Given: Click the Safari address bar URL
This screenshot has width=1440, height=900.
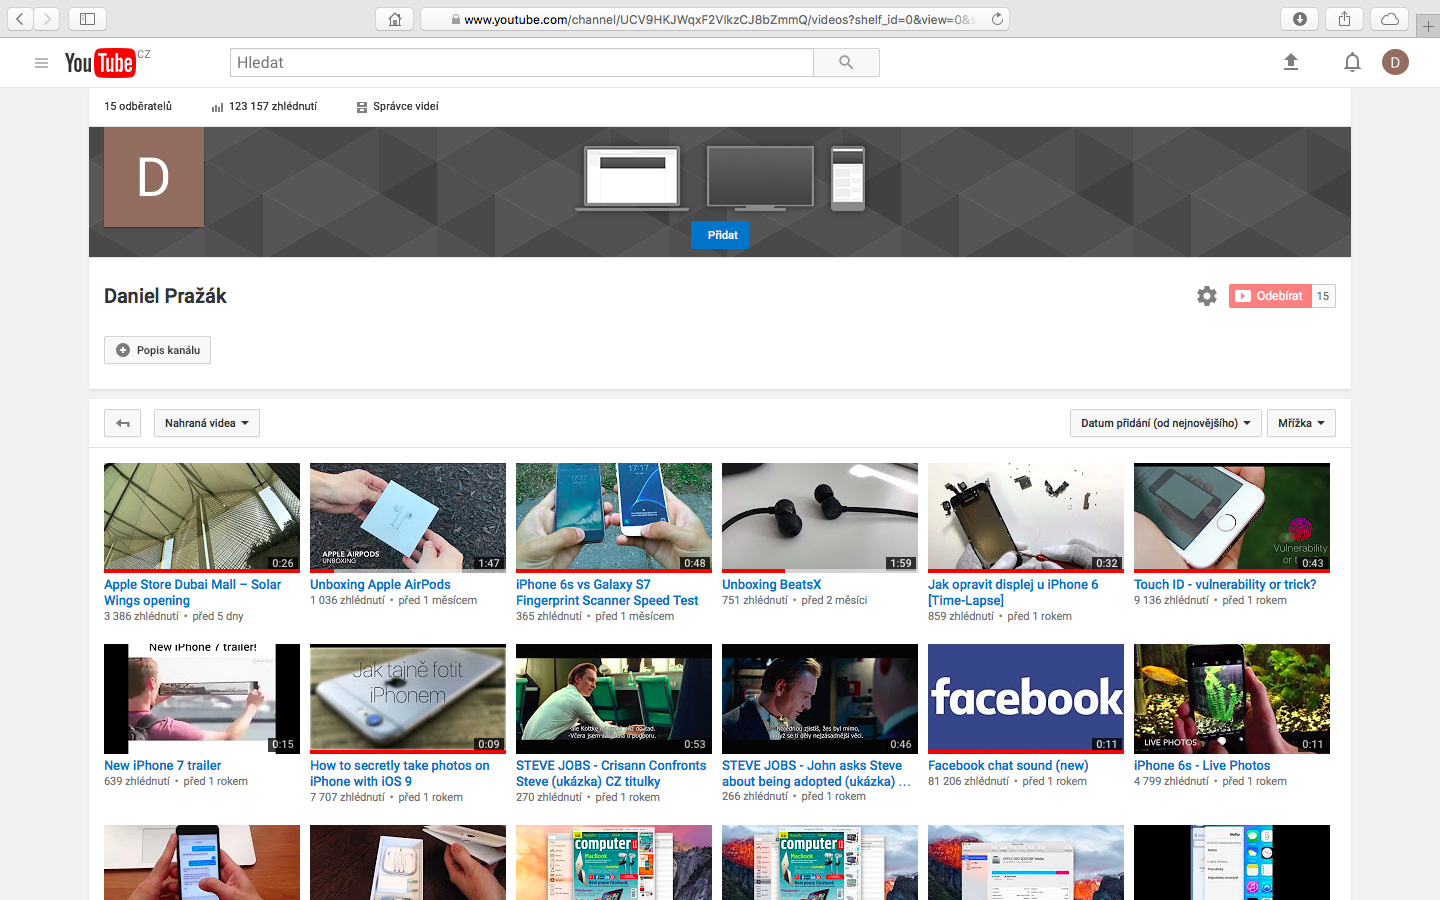Looking at the screenshot, I should [713, 19].
